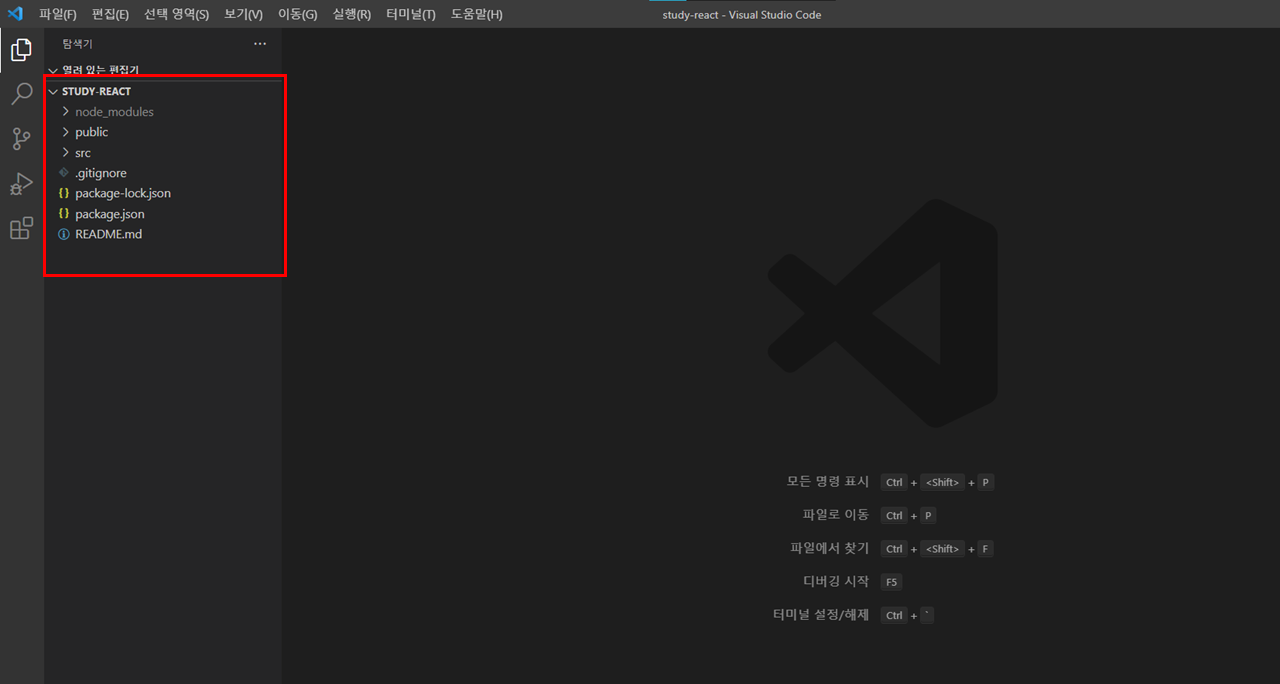Image resolution: width=1280 pixels, height=684 pixels.
Task: Open the 도움말(H) menu
Action: (477, 14)
